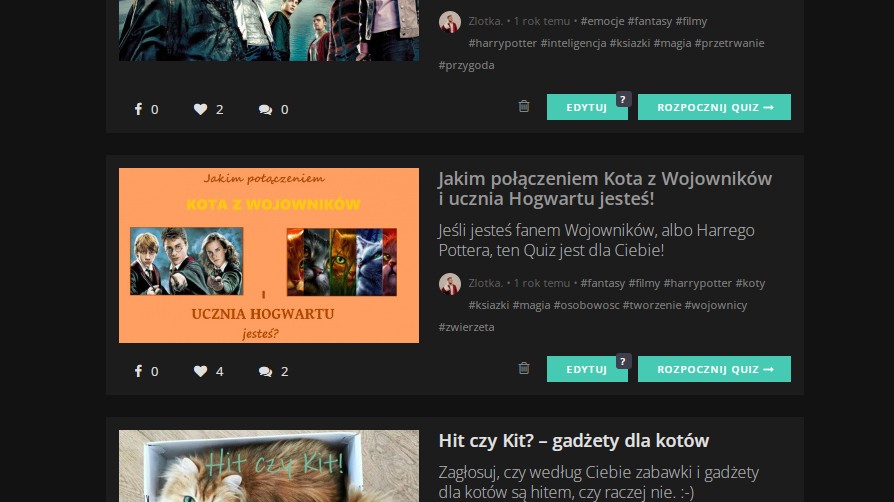This screenshot has height=502, width=894.
Task: Like the Kota z Wojowników quiz with the heart
Action: point(200,371)
